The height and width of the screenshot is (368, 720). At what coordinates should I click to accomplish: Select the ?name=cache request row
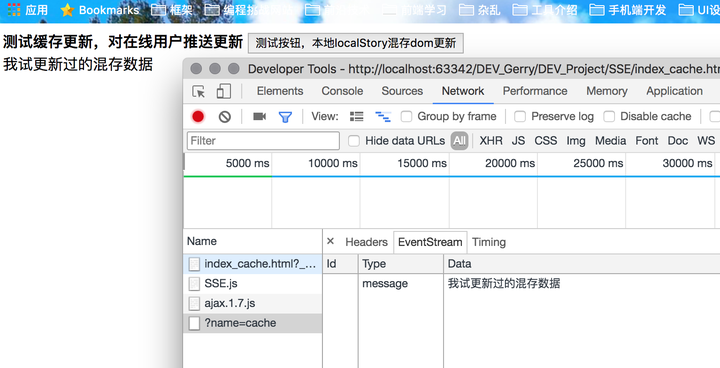click(x=253, y=323)
